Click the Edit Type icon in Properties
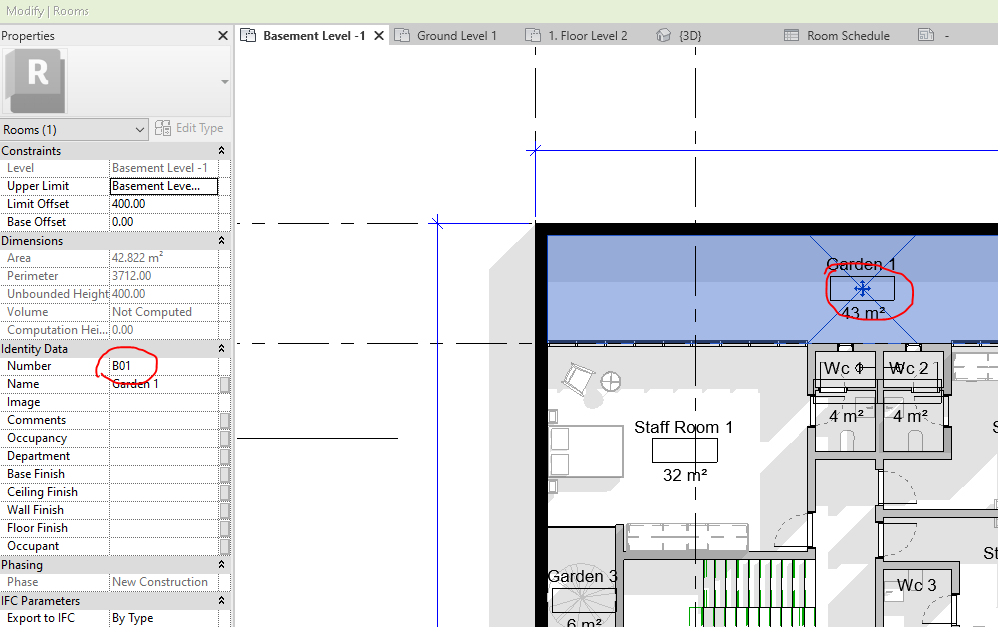The width and height of the screenshot is (998, 627). 162,128
